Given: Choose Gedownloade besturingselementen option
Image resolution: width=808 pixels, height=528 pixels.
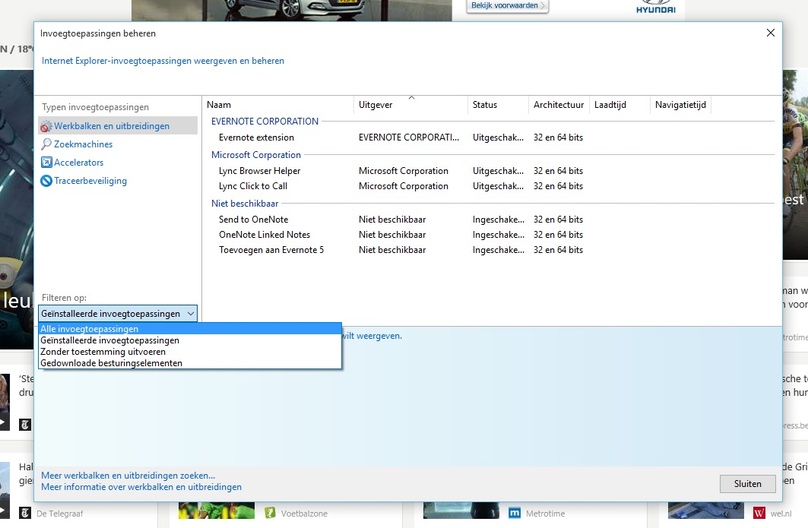Looking at the screenshot, I should [190, 363].
